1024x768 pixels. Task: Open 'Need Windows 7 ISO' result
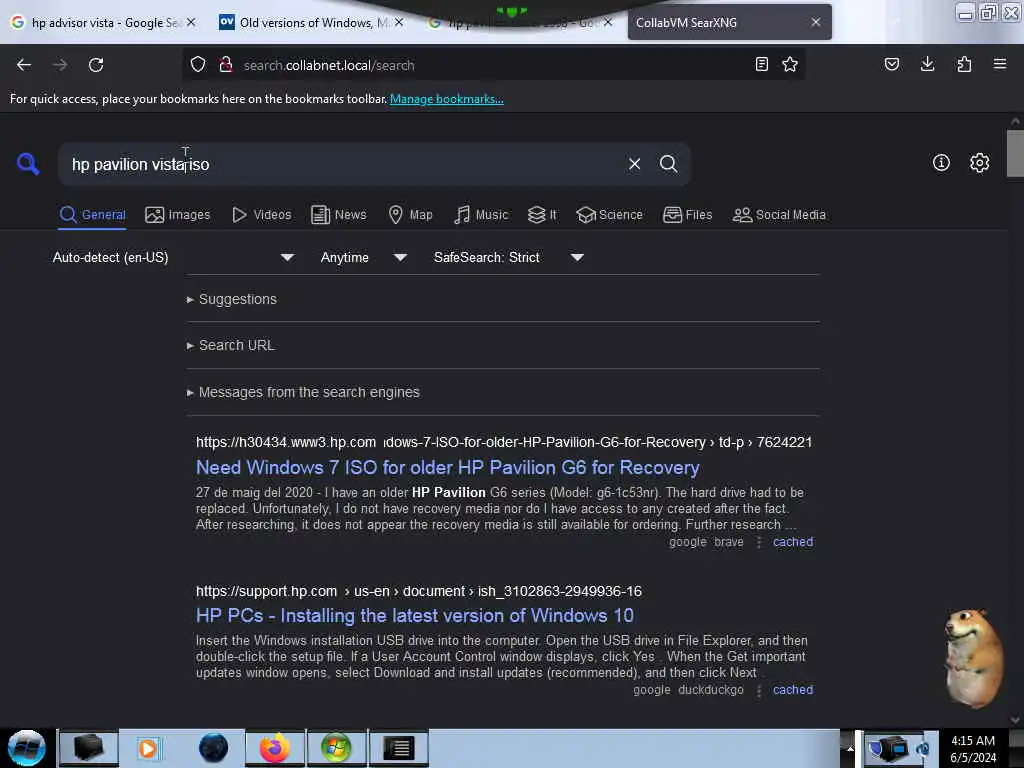coord(447,468)
